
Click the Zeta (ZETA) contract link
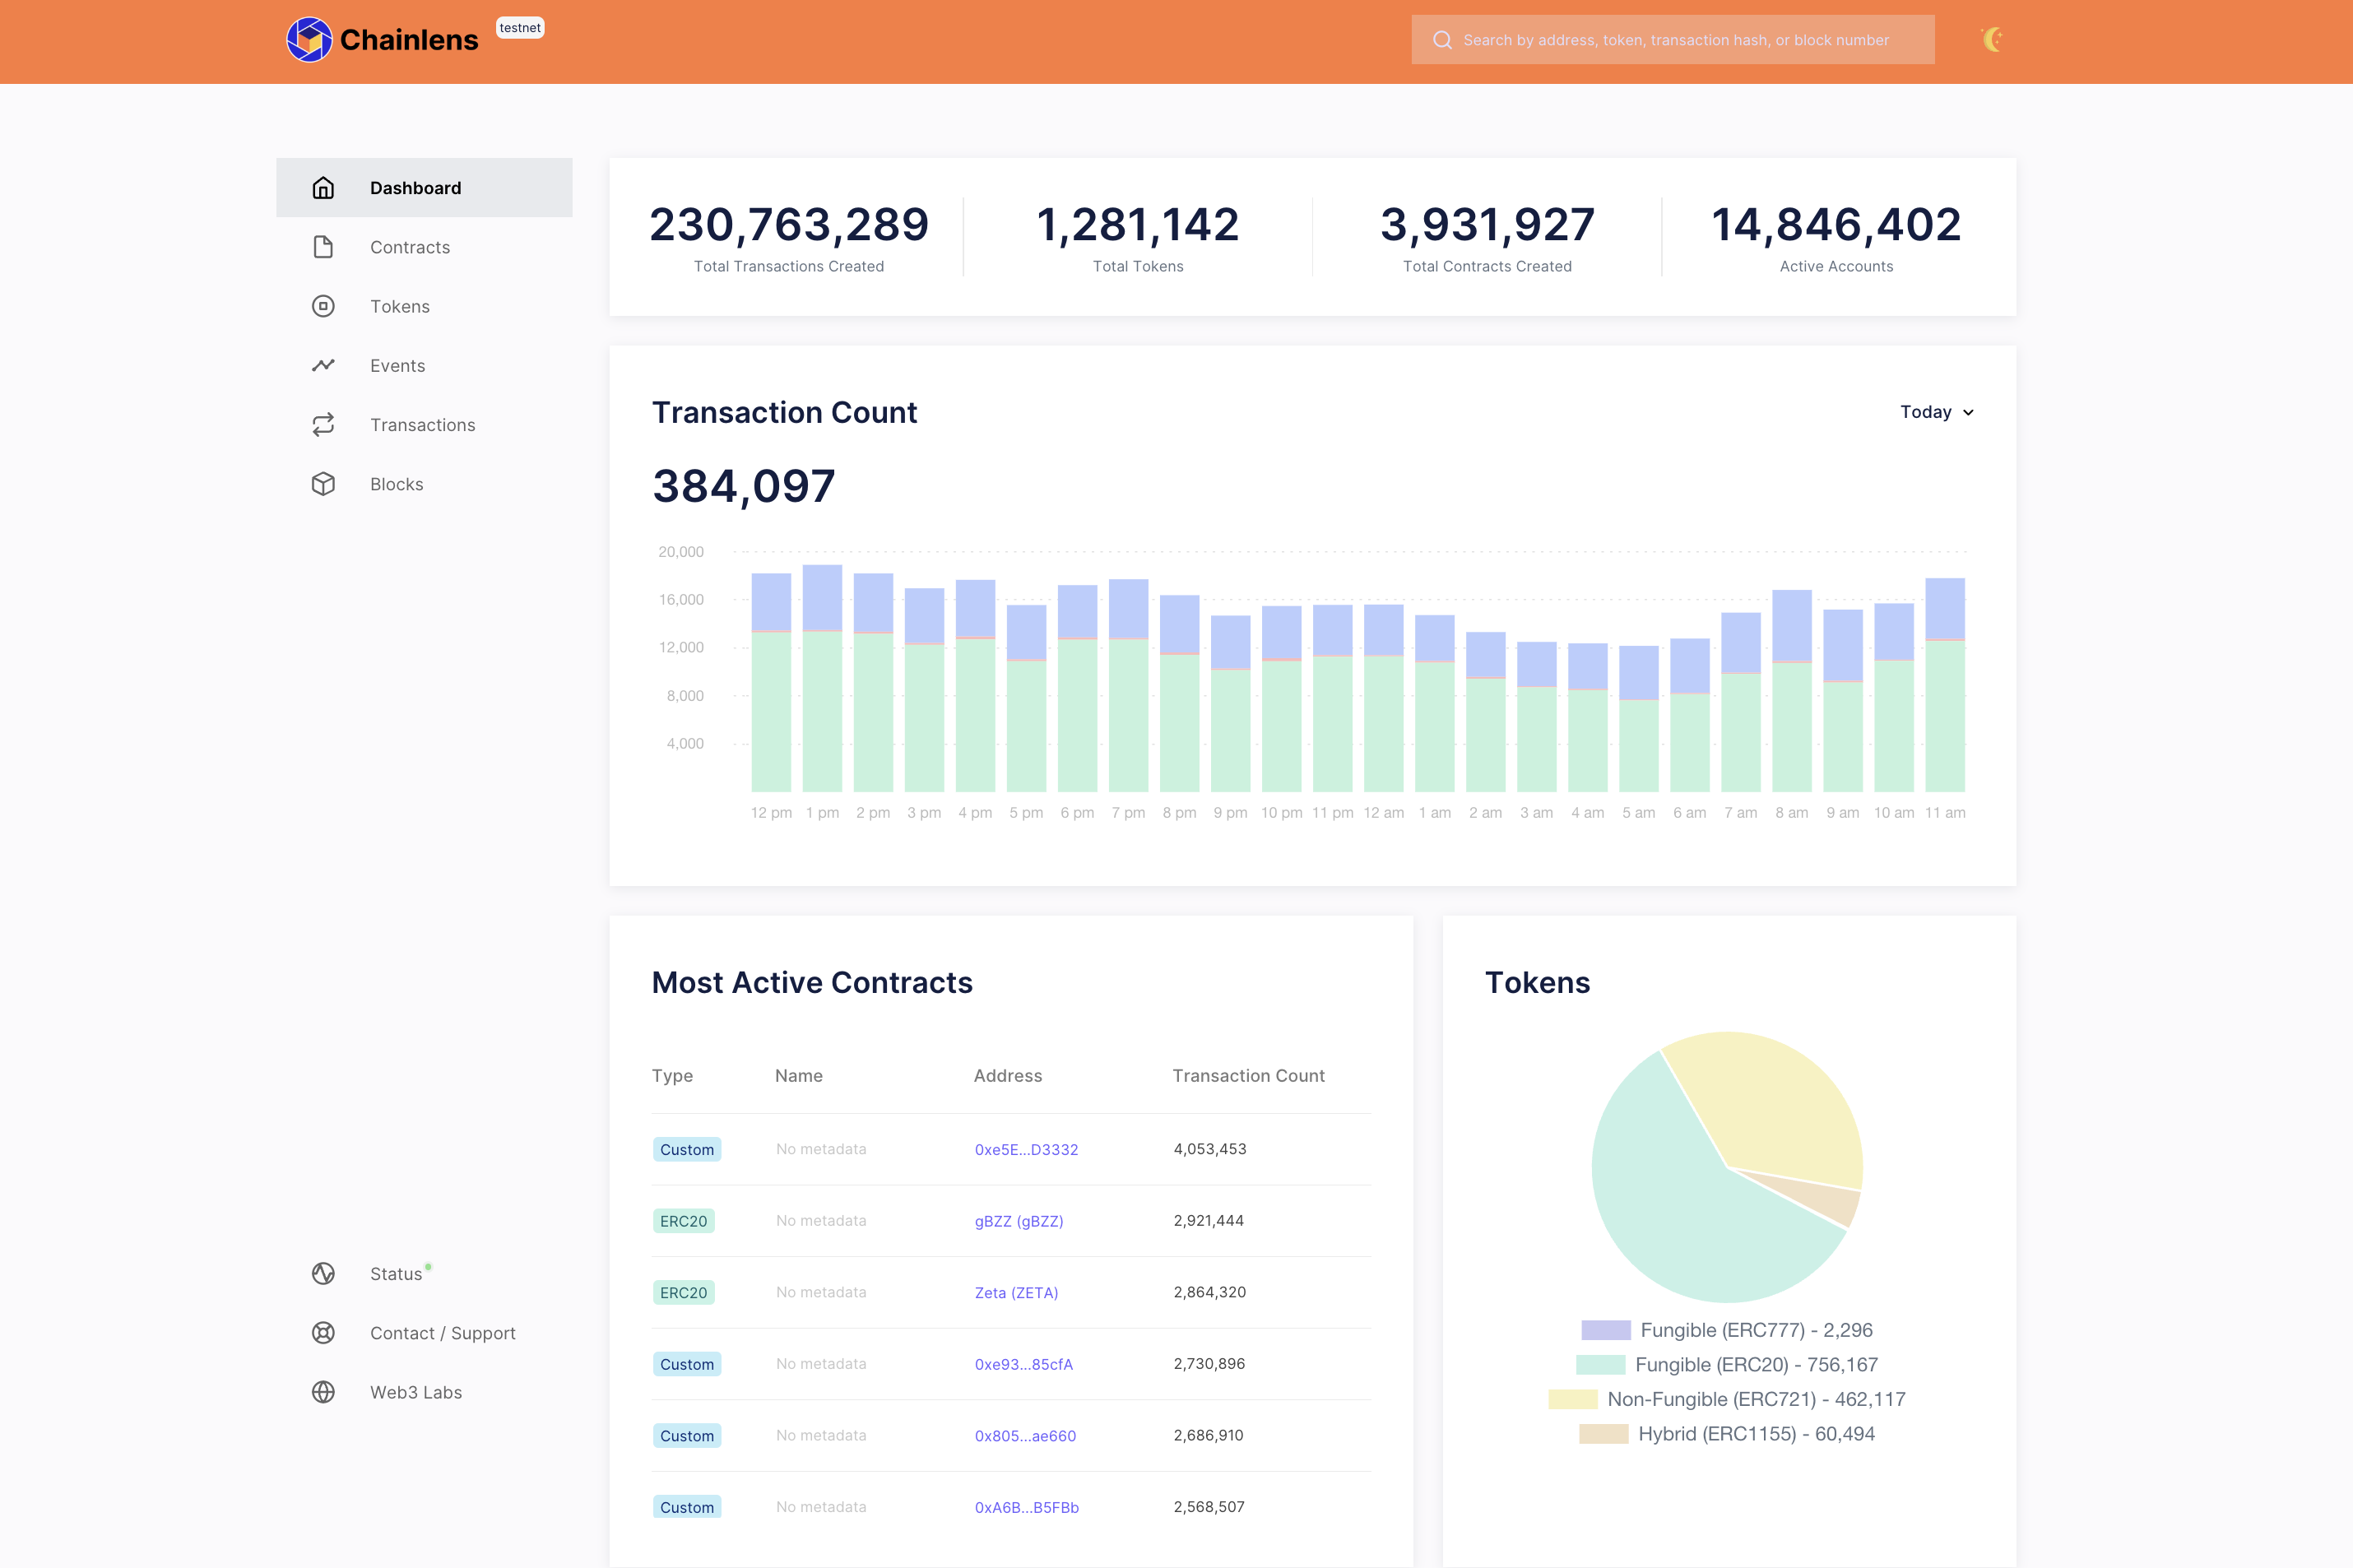[1015, 1292]
